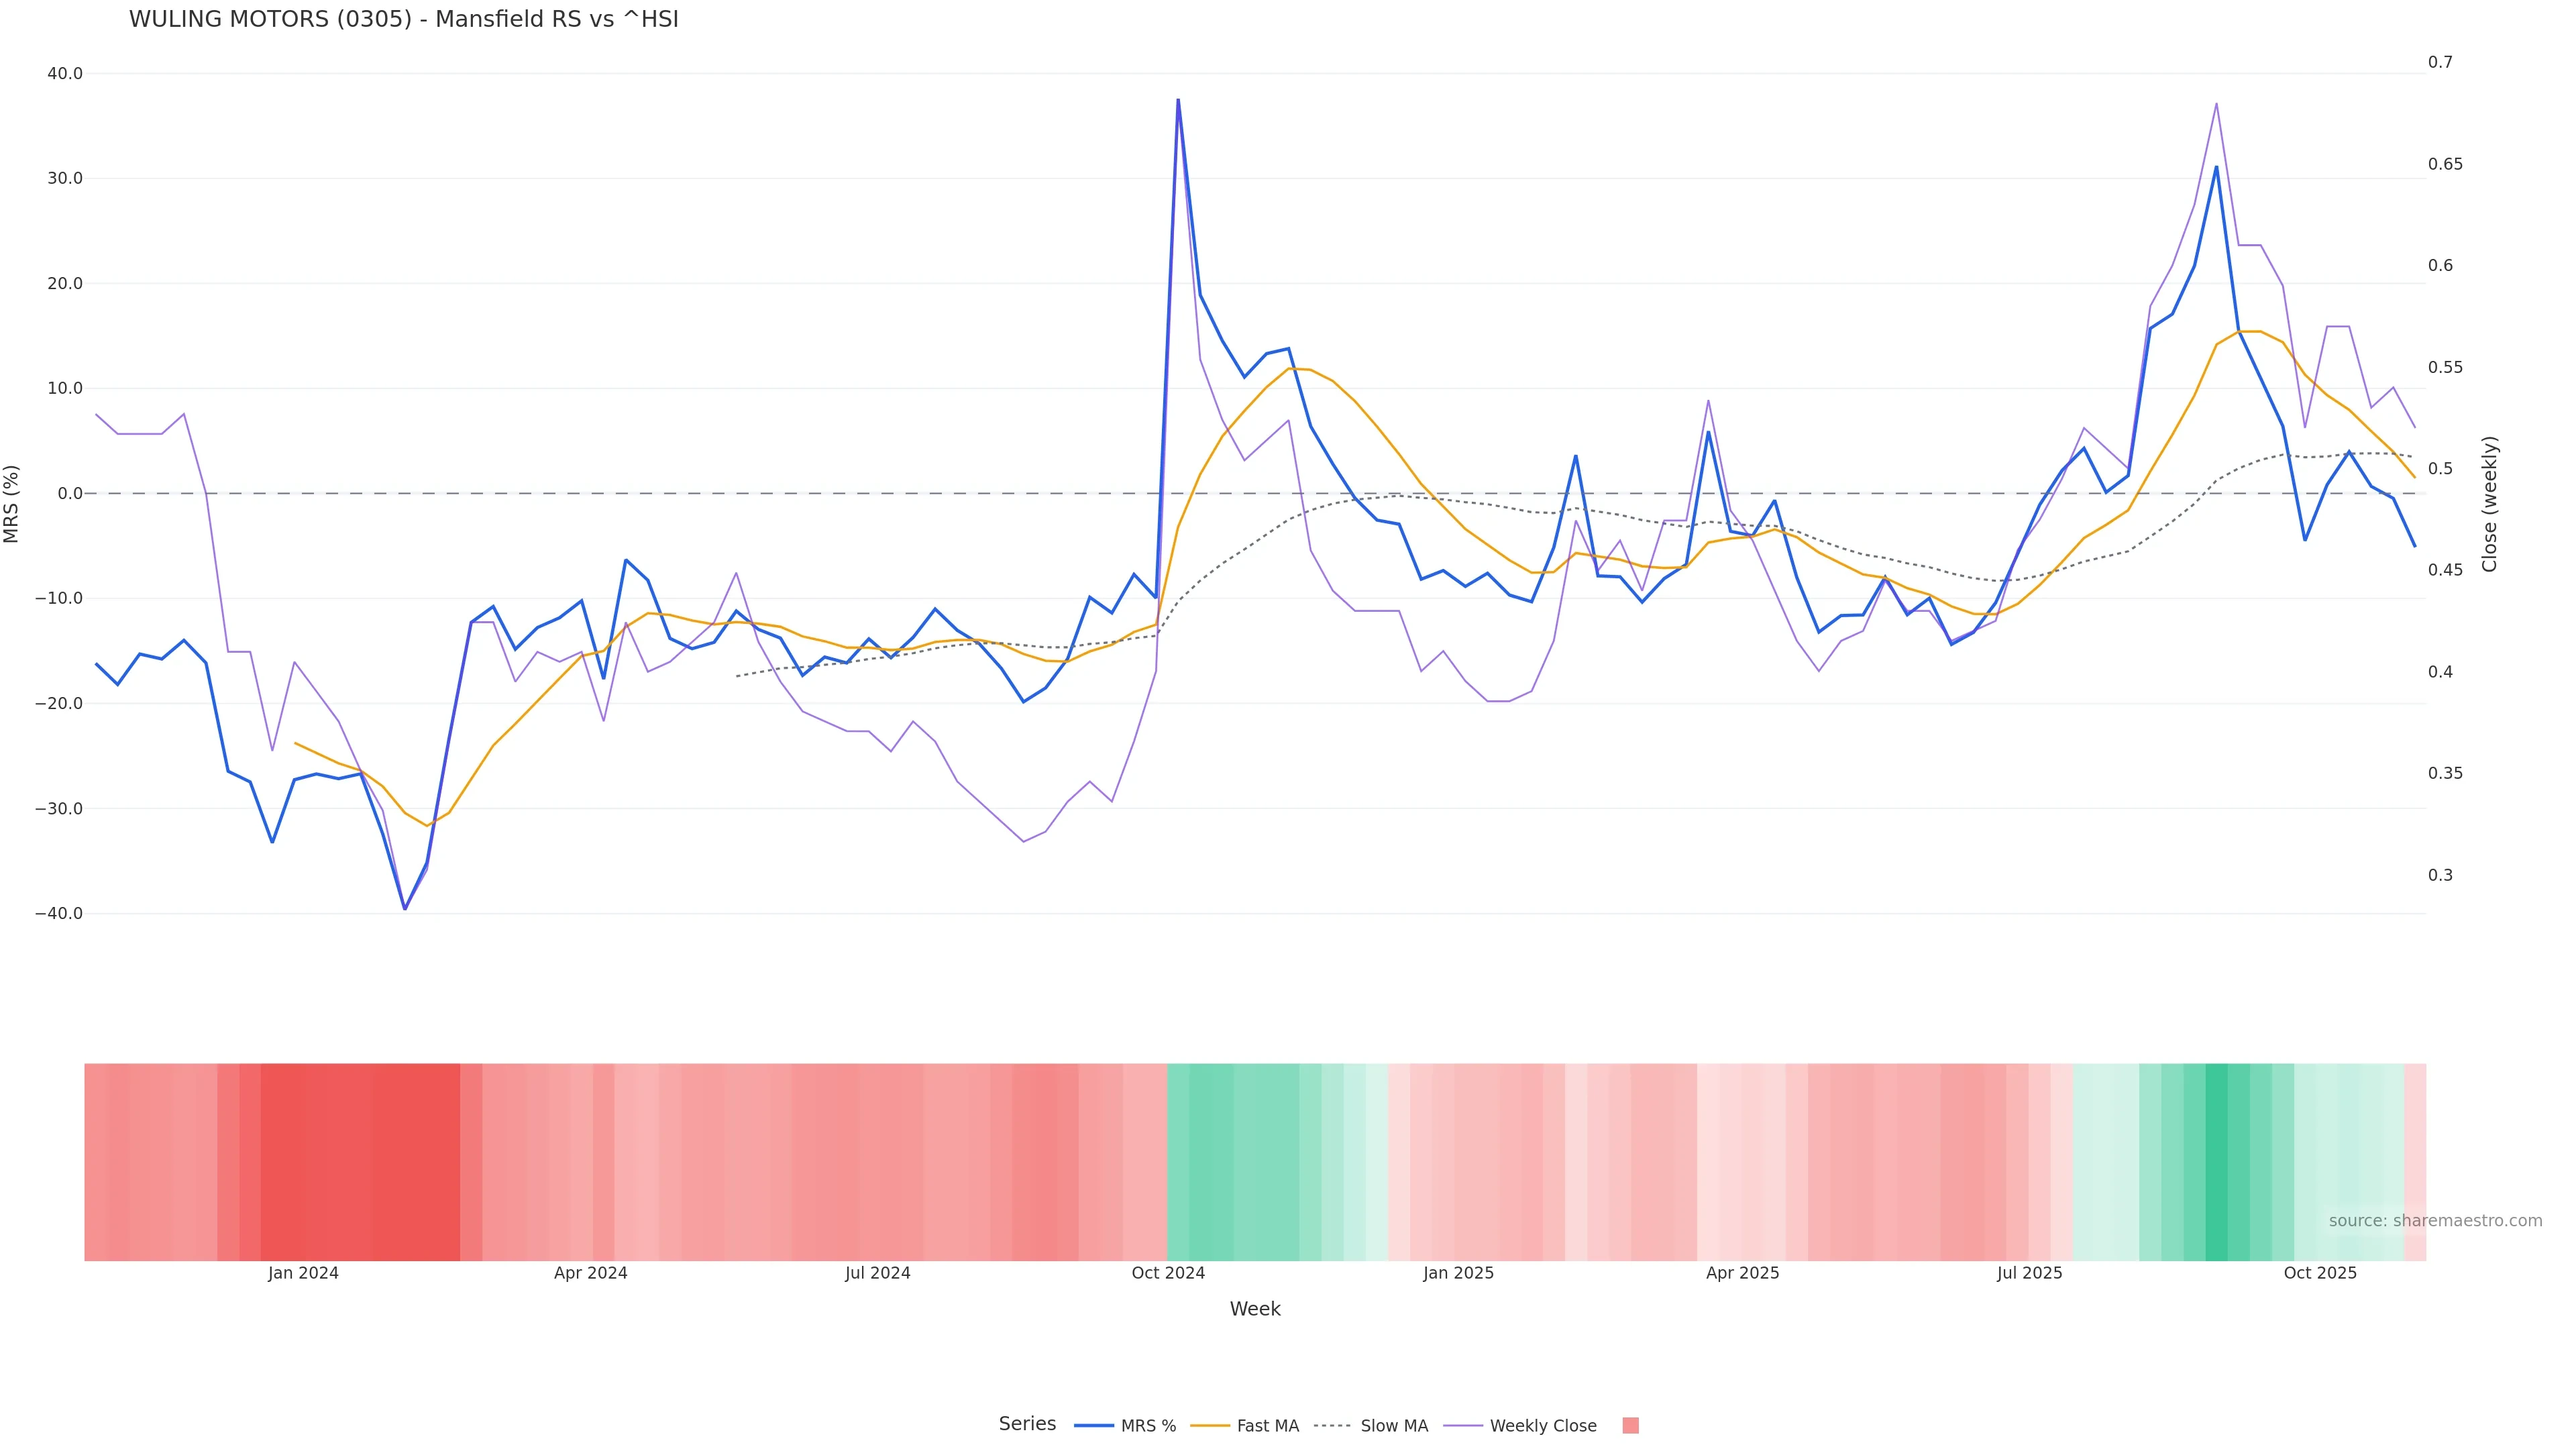The width and height of the screenshot is (2576, 1449).
Task: Select the Jan 2025 x-axis label
Action: pos(1458,1273)
